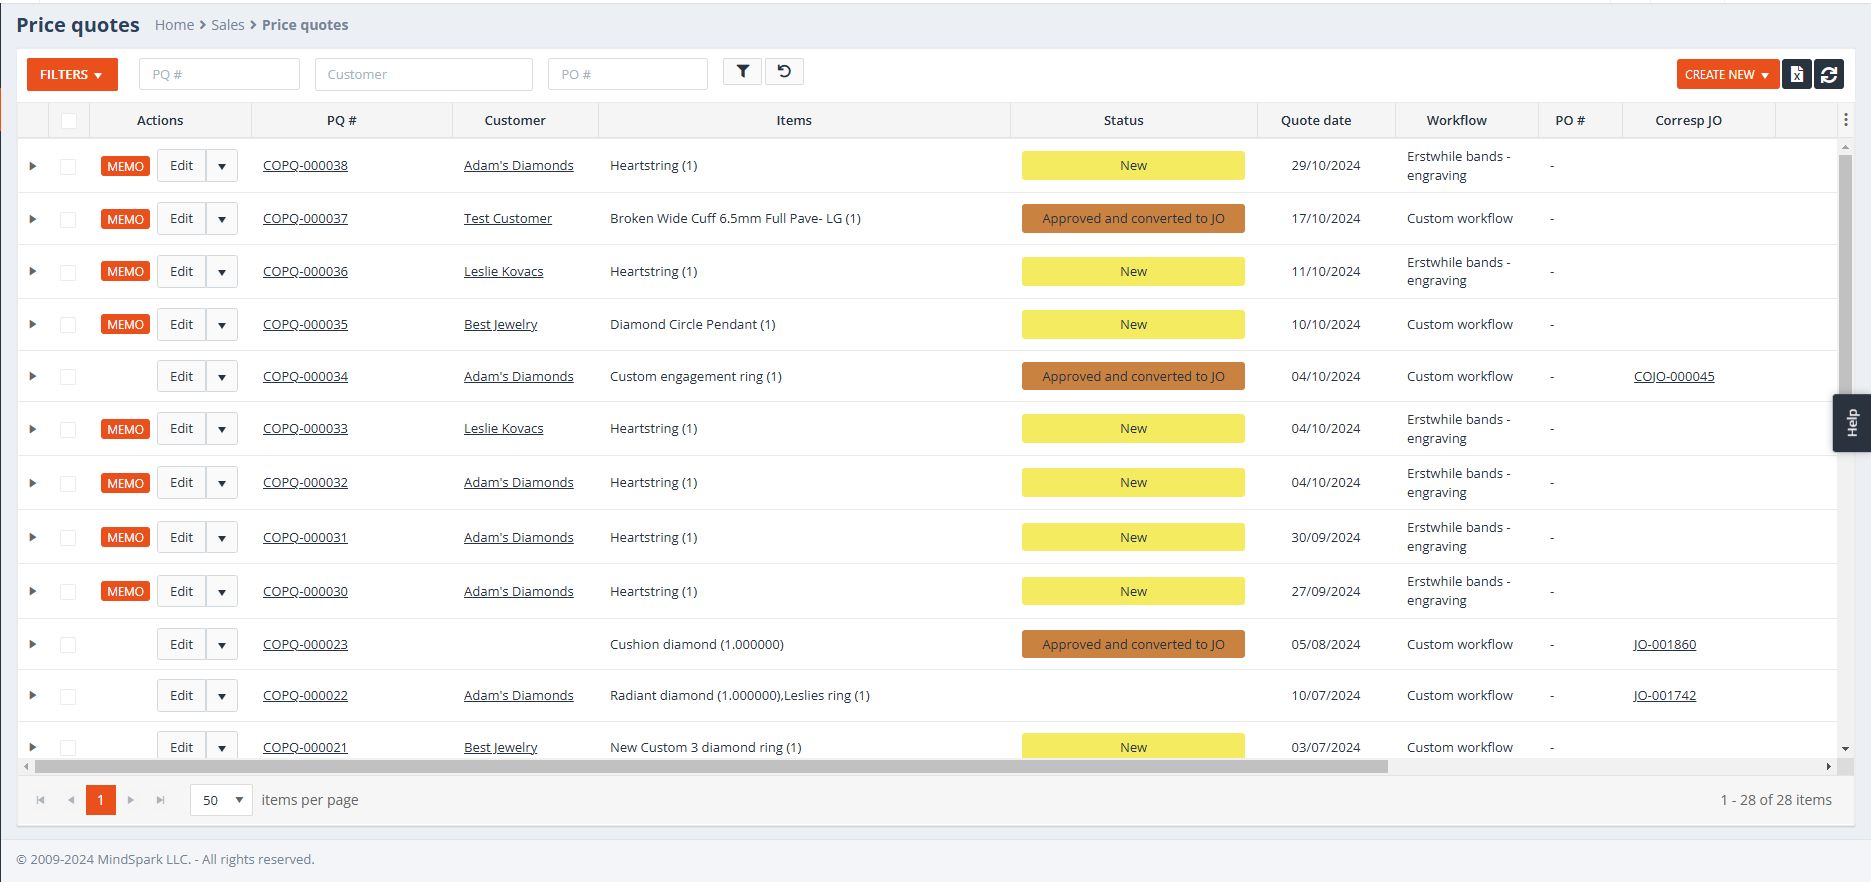Open the column options kebab menu

tap(1845, 120)
